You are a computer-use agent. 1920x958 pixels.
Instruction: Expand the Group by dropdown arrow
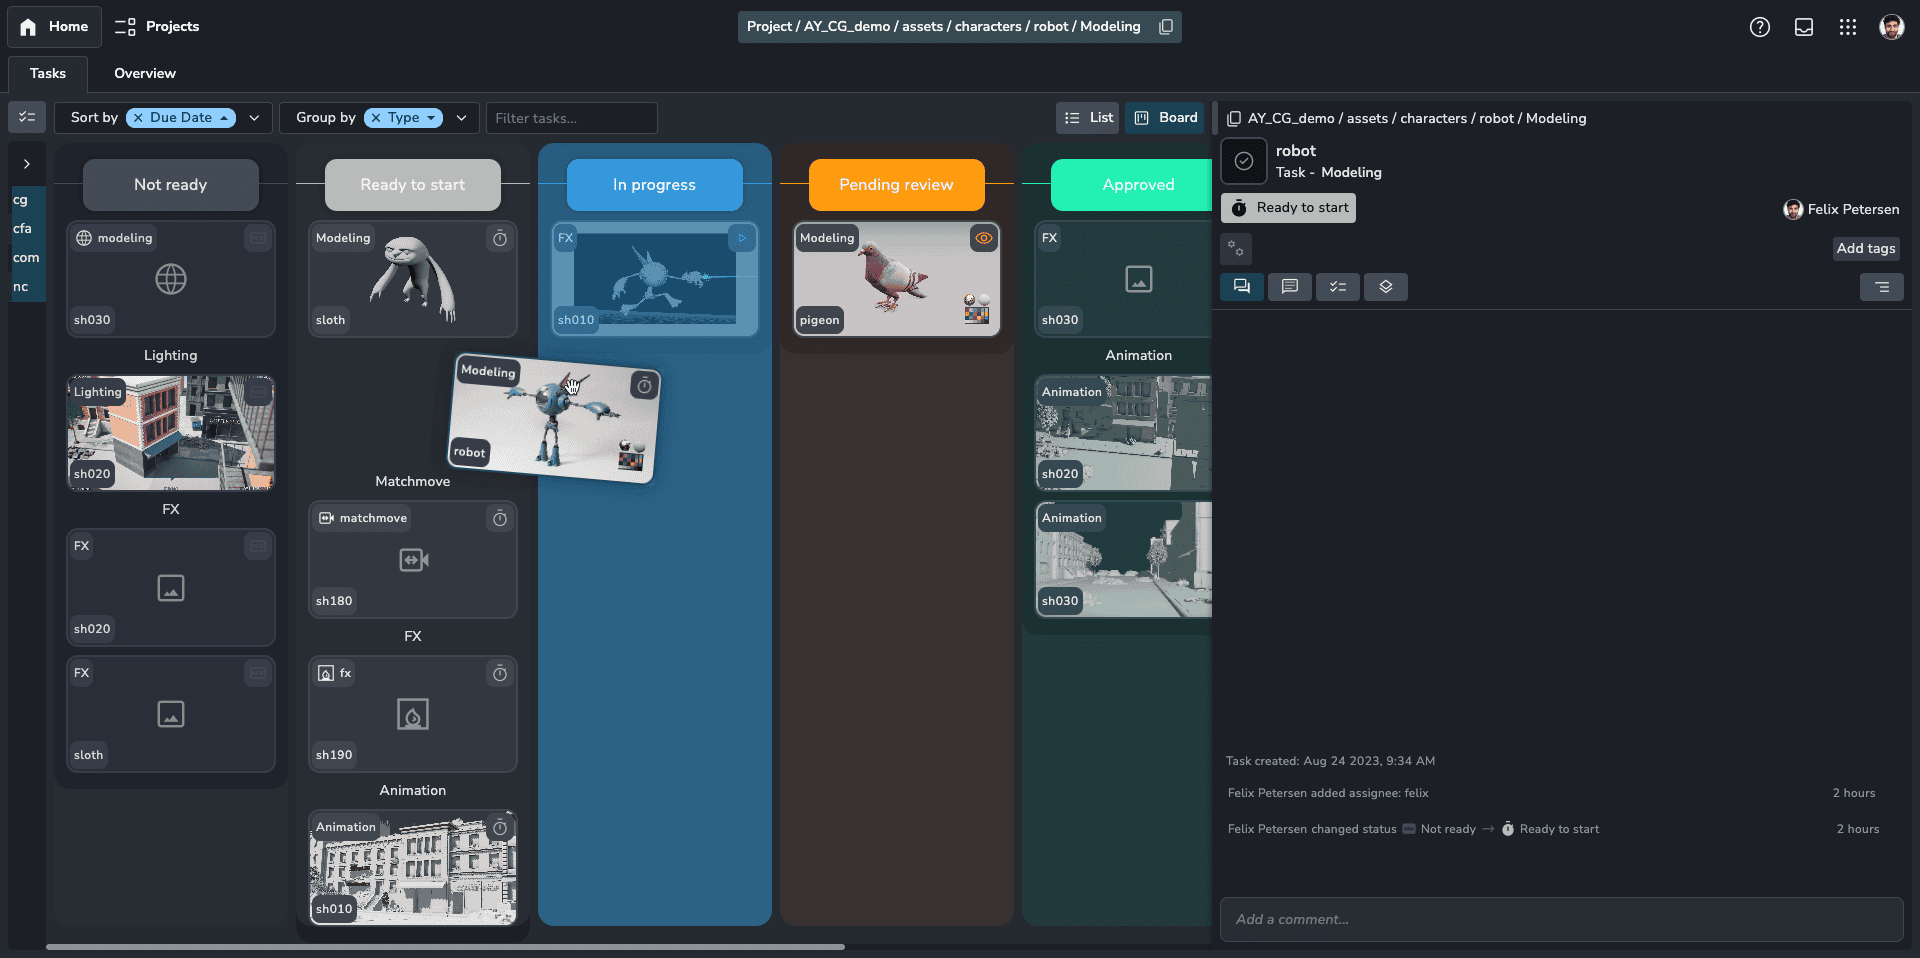coord(461,117)
